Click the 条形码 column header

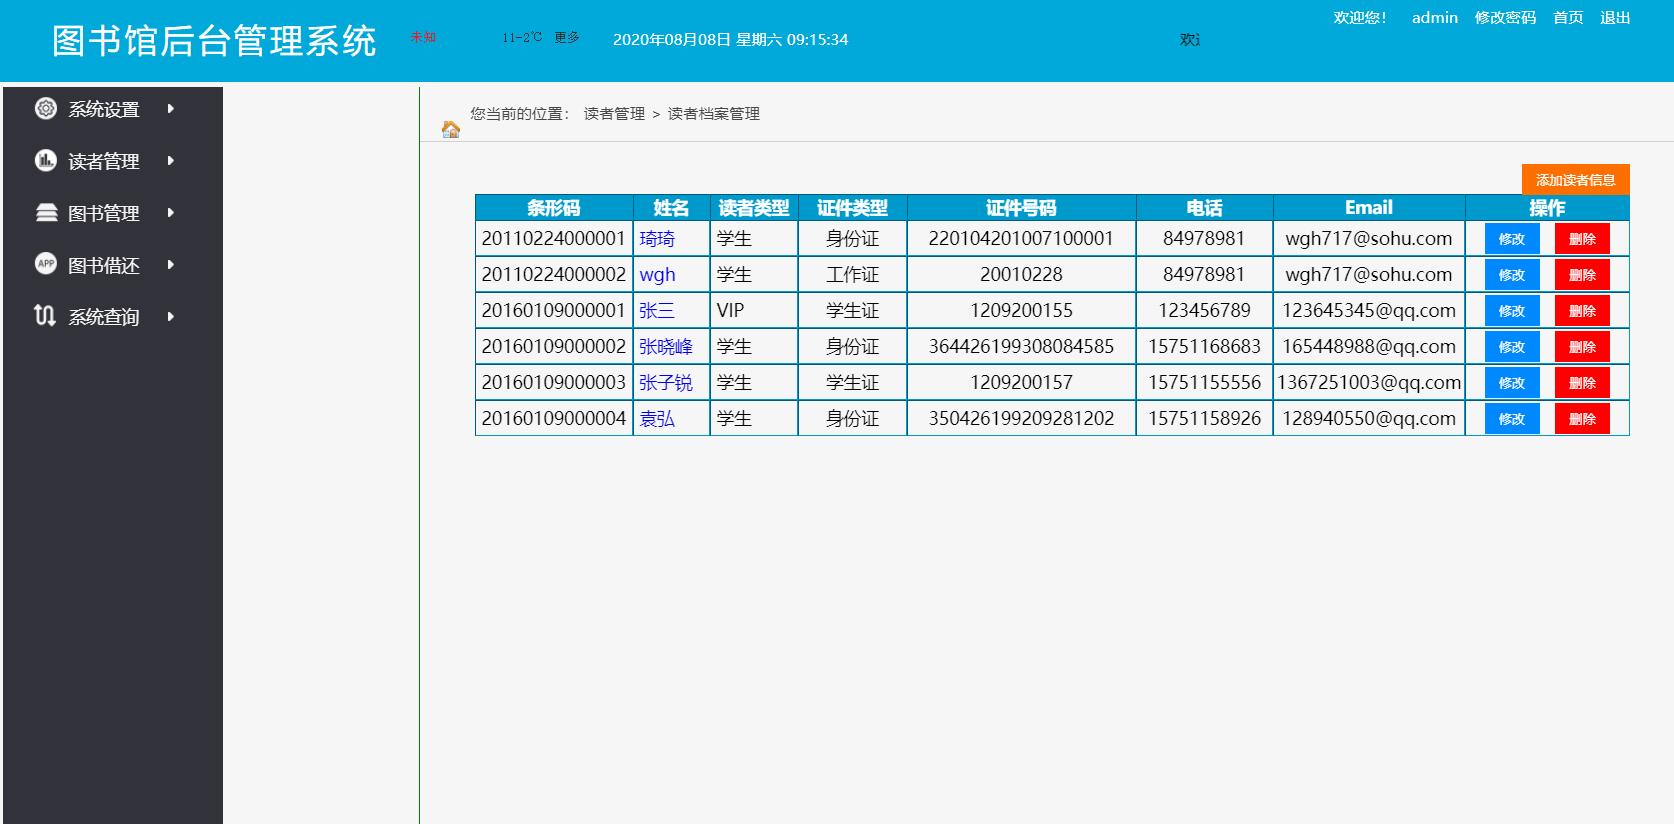click(x=554, y=208)
